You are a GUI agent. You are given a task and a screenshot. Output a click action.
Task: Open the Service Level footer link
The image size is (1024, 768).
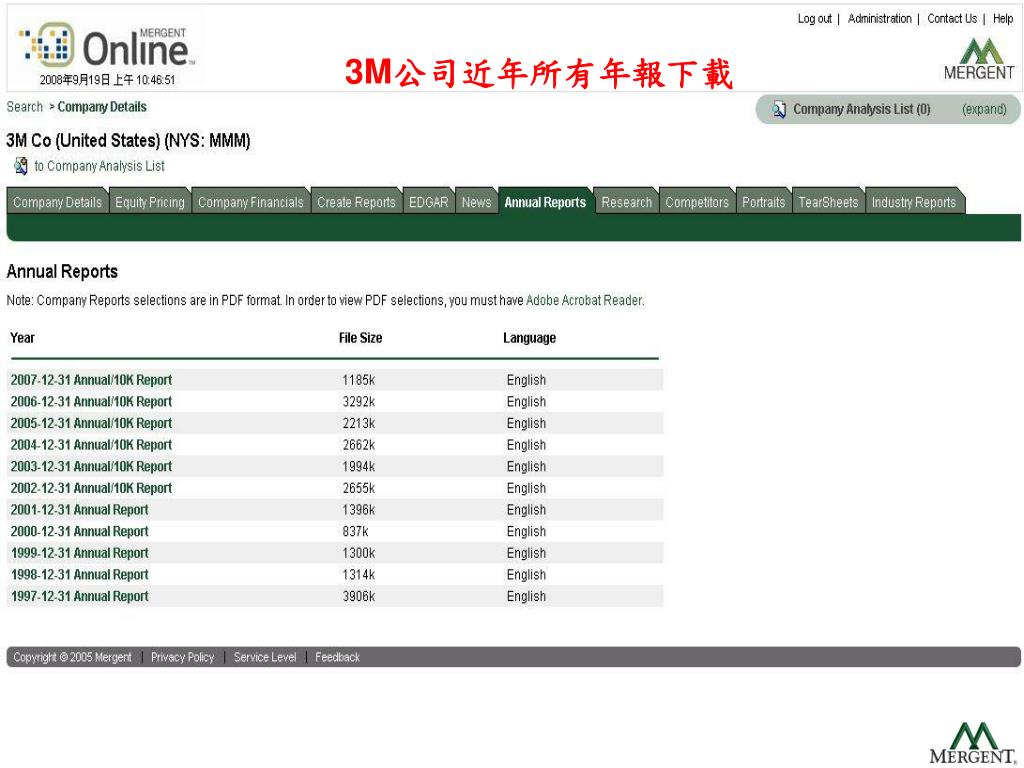point(264,657)
